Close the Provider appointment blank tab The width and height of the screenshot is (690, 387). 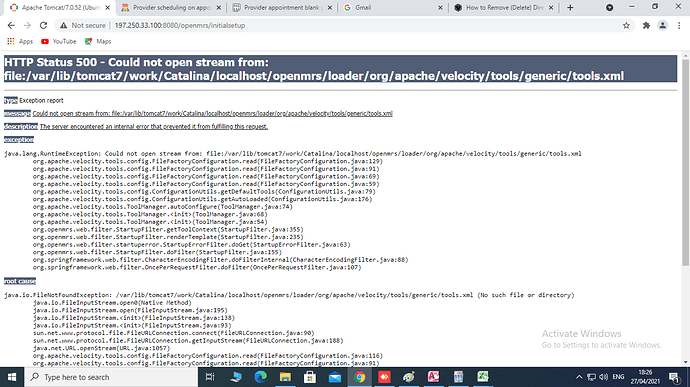tap(330, 7)
